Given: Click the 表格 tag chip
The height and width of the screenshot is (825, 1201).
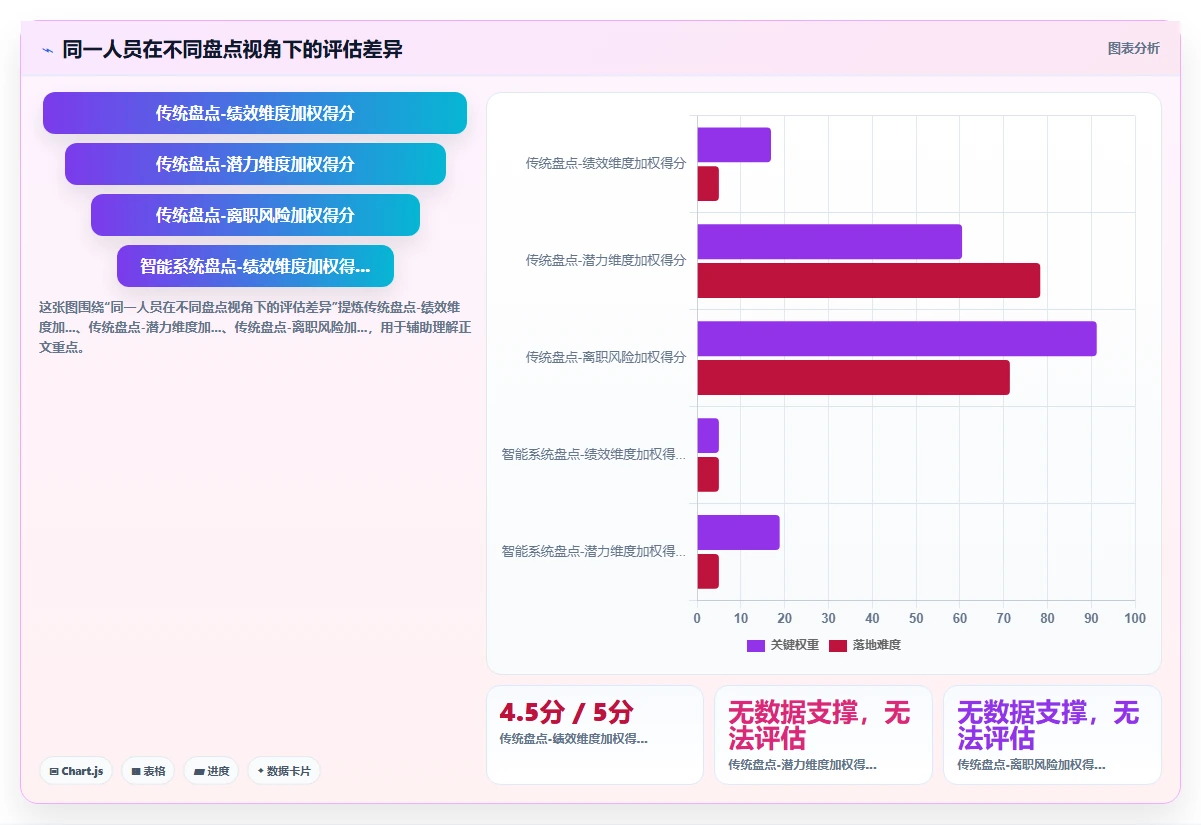Looking at the screenshot, I should (x=148, y=771).
